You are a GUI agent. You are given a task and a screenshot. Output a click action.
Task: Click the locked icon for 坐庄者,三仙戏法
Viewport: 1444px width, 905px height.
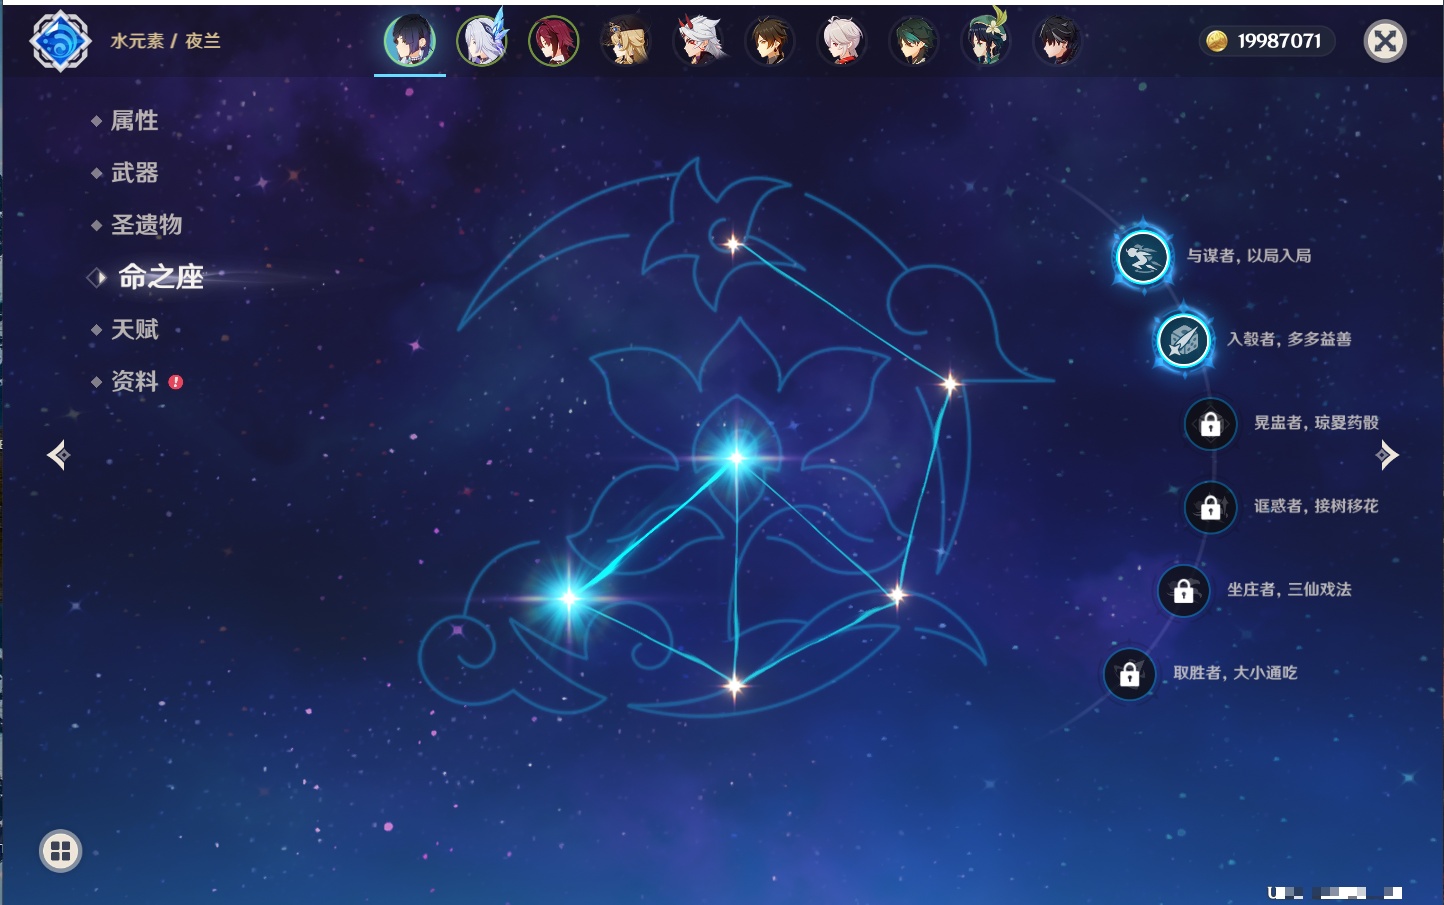click(x=1183, y=590)
